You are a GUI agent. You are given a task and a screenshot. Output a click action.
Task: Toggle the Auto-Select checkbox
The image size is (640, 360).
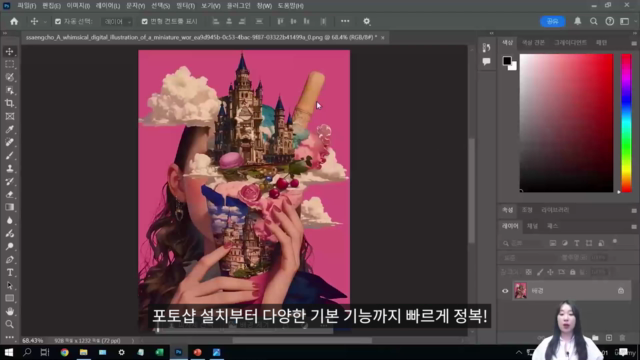tap(58, 22)
